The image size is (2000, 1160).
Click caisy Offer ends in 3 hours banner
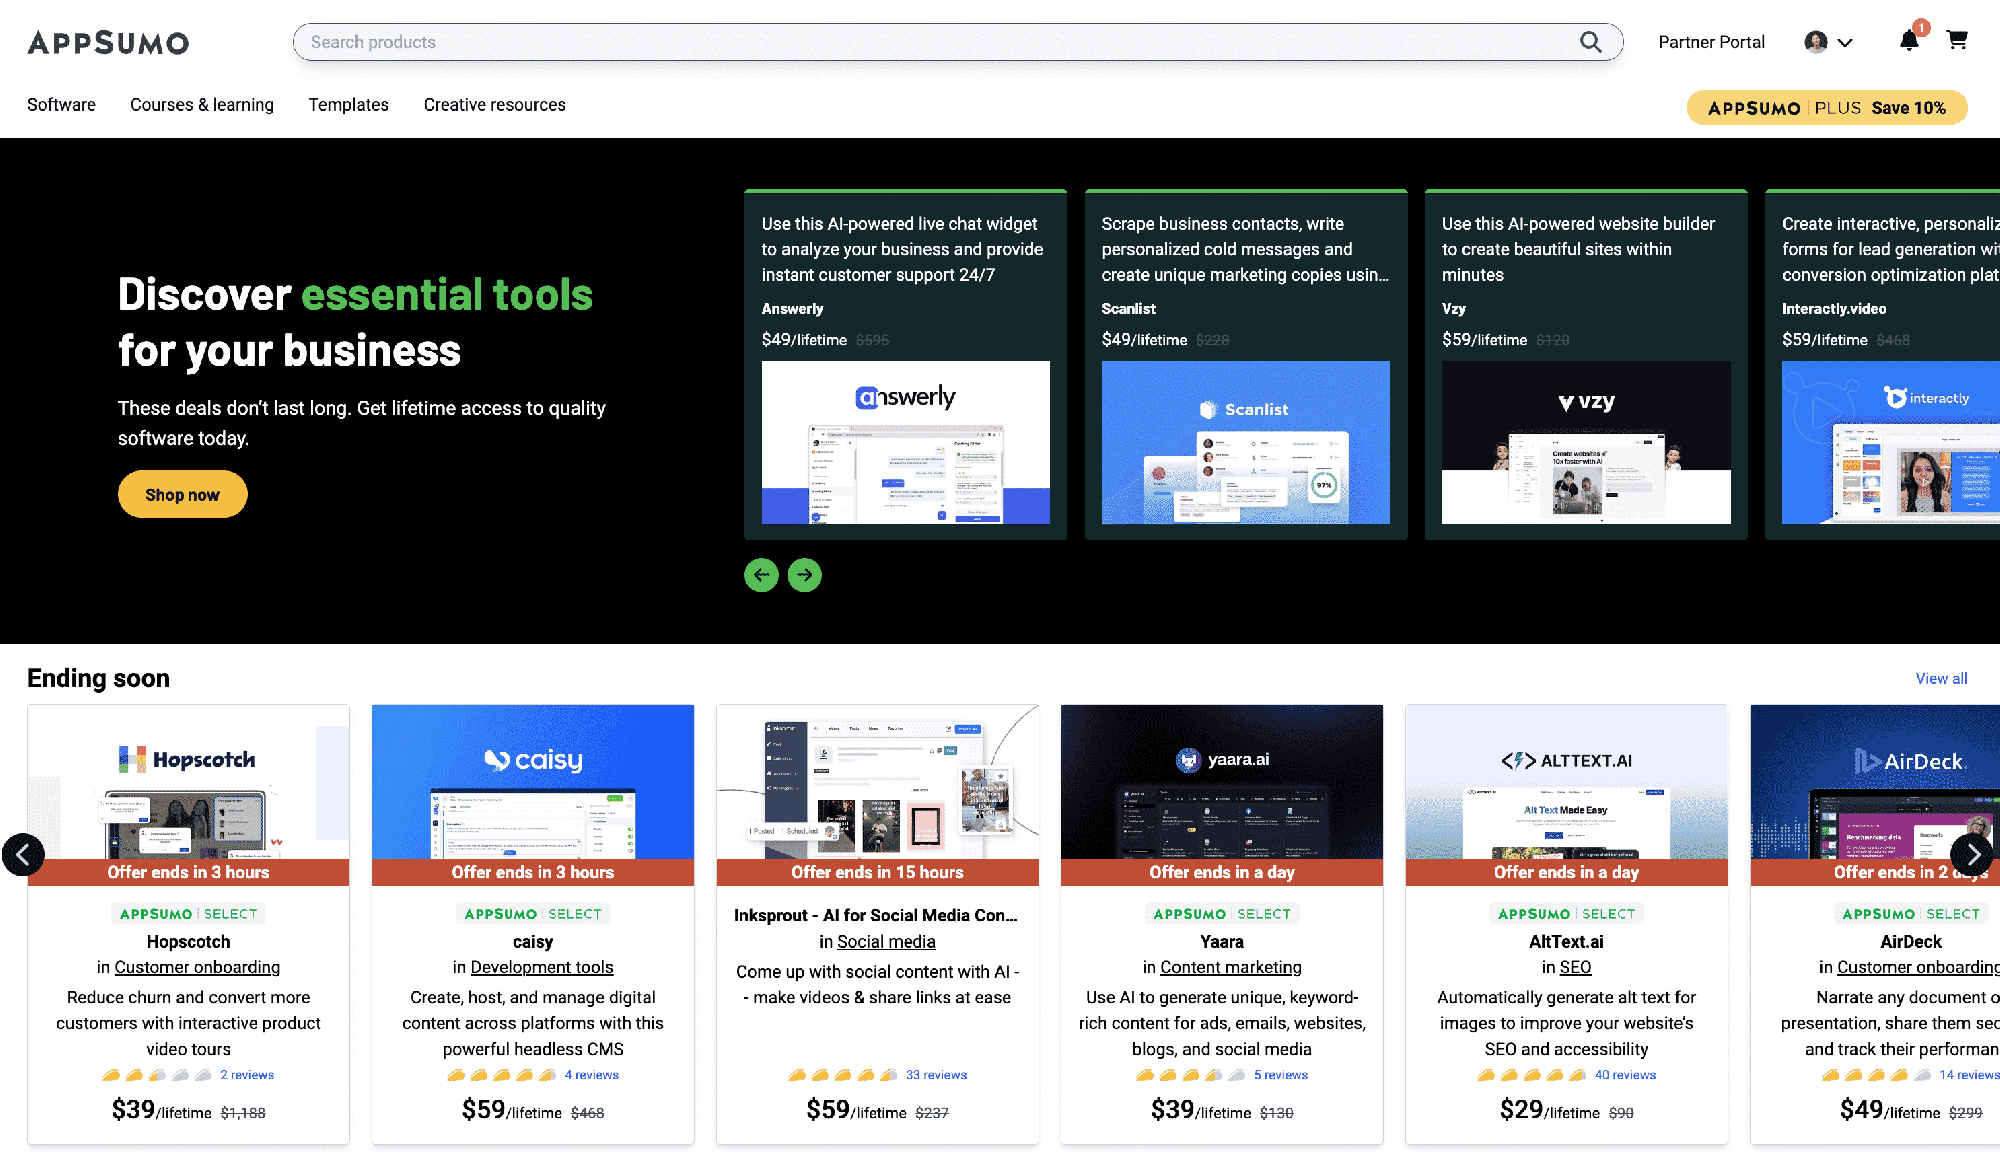tap(533, 872)
